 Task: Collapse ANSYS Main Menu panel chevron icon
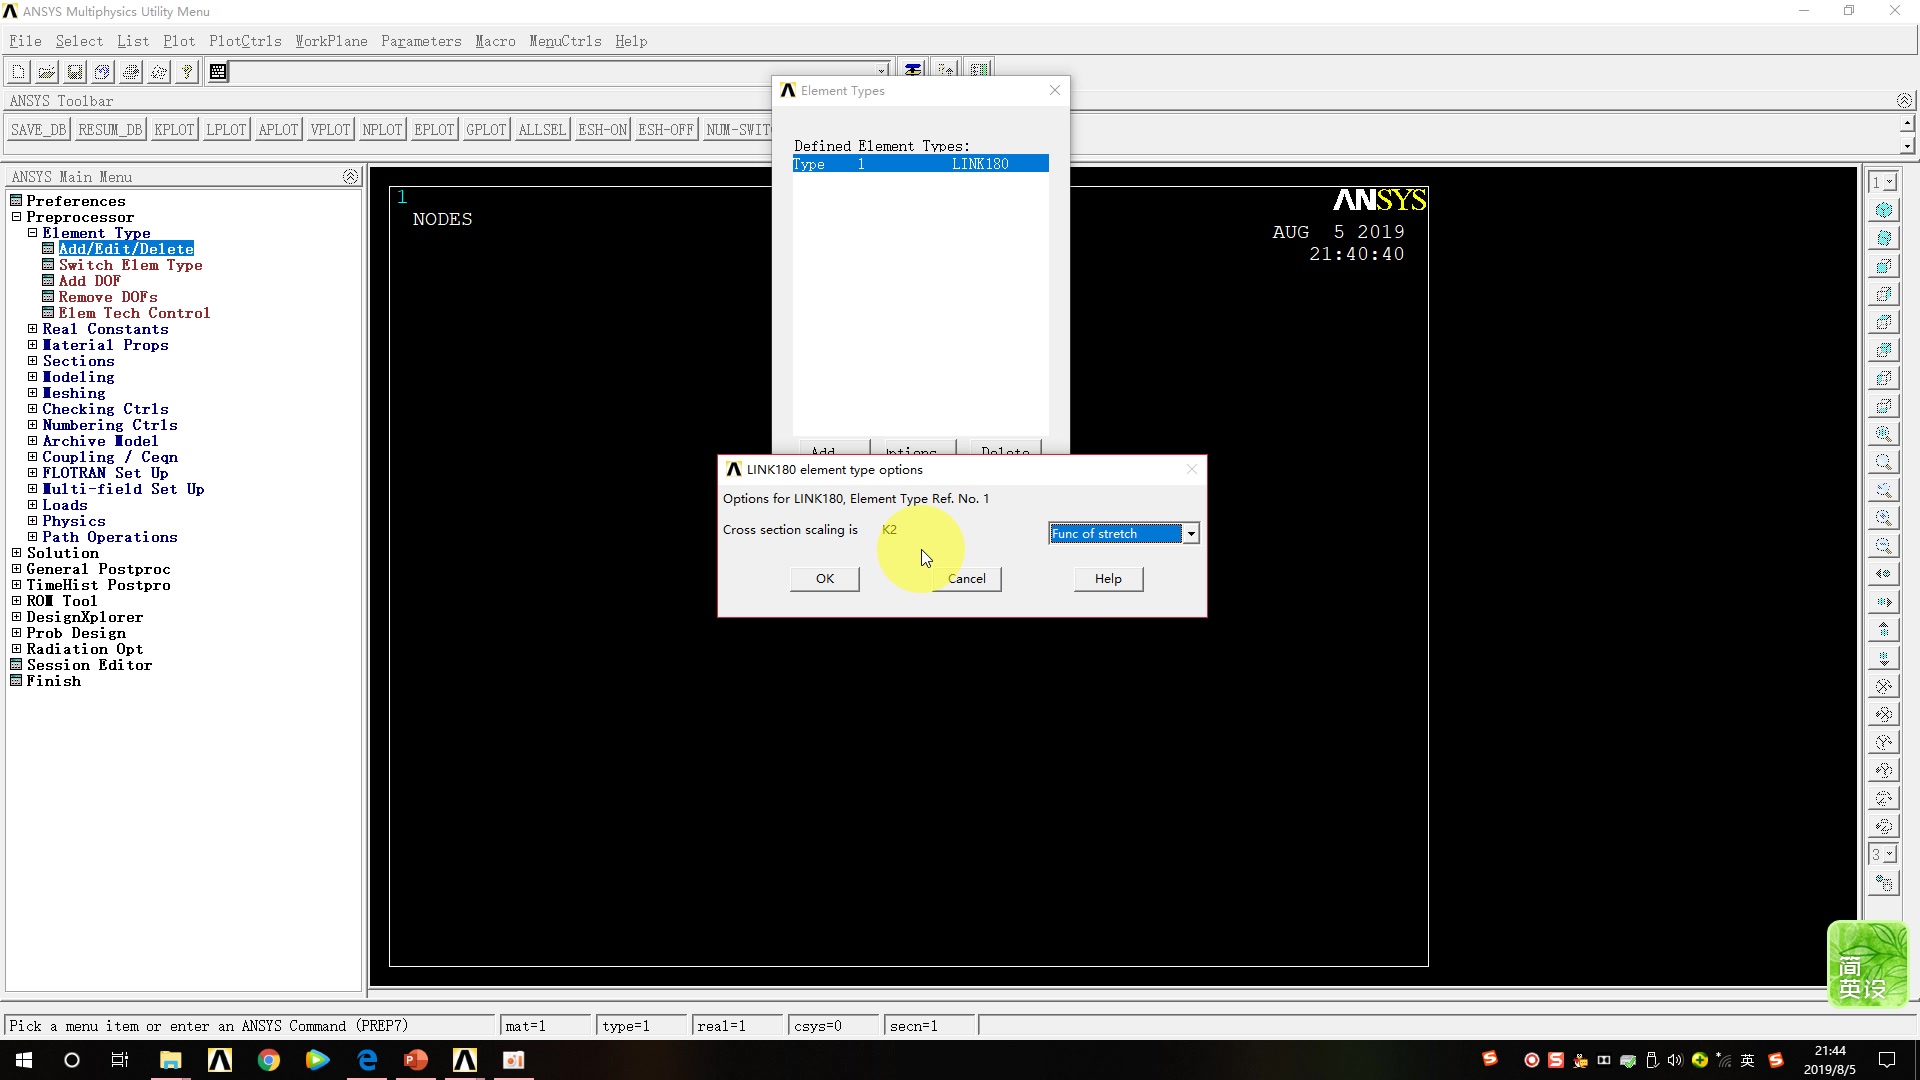point(350,176)
